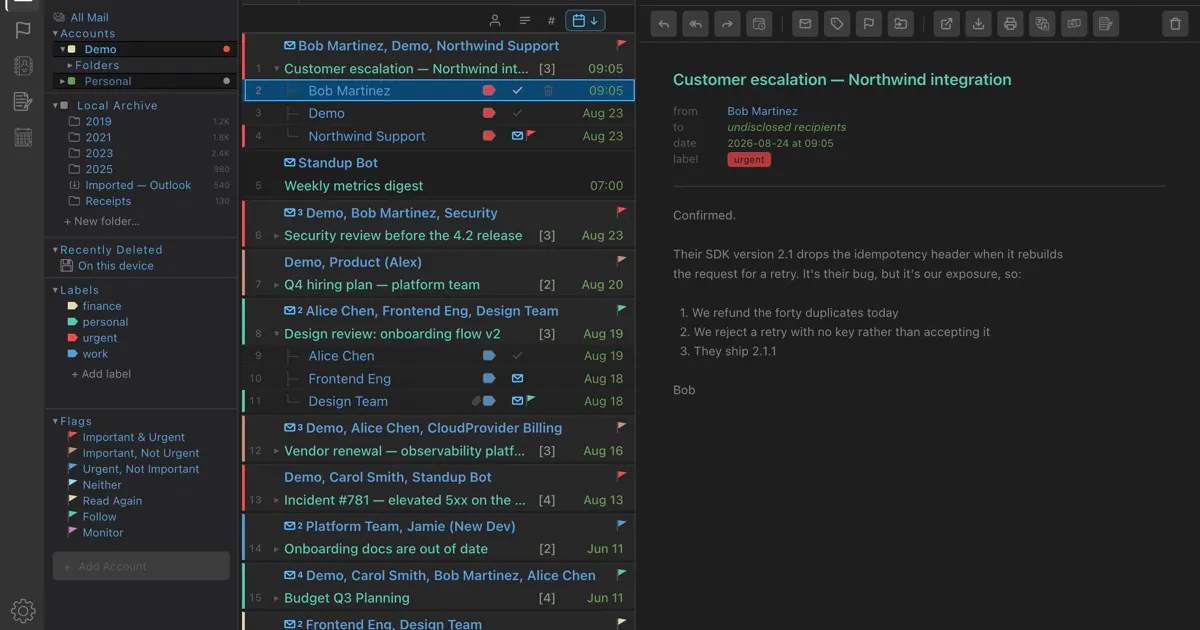This screenshot has width=1200, height=630.
Task: Toggle the date sort order button
Action: tap(586, 20)
